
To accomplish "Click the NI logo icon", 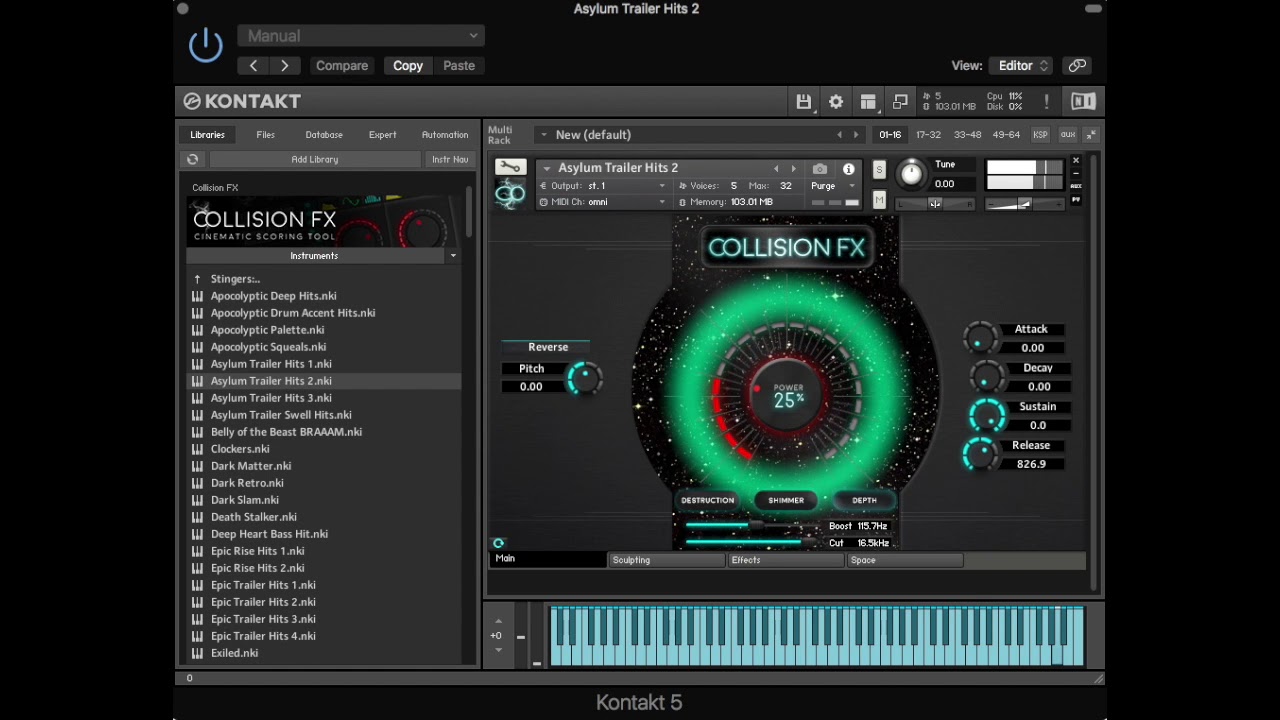I will coord(1083,101).
